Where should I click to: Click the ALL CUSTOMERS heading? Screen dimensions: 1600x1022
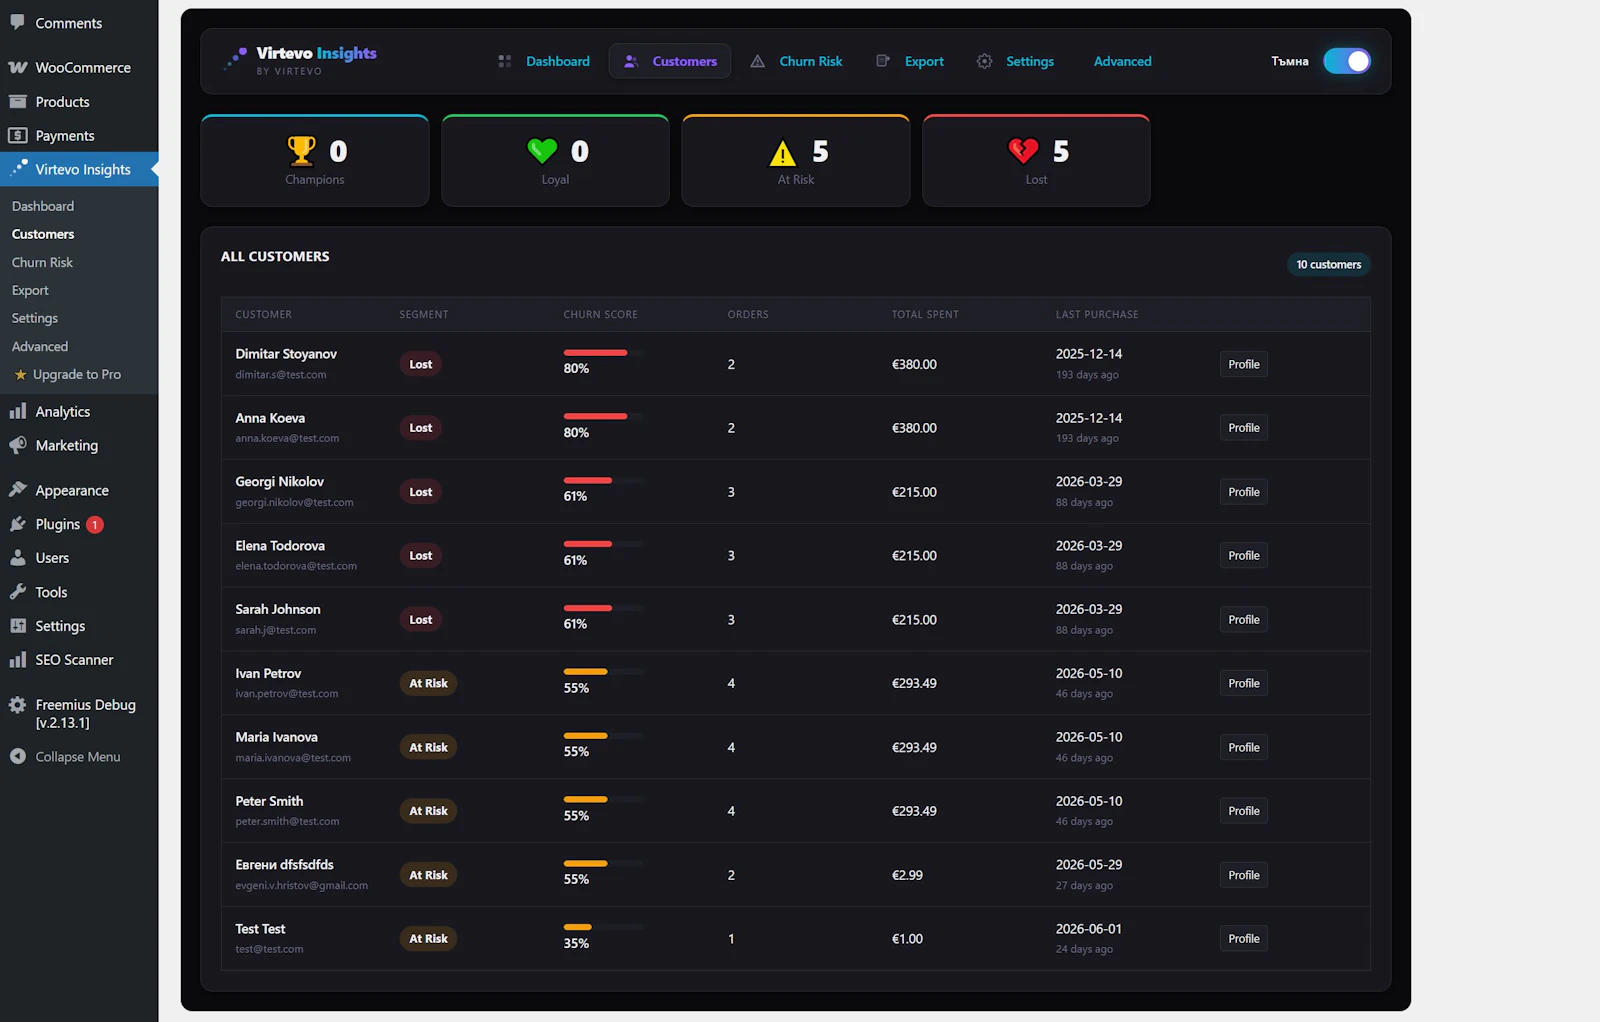pyautogui.click(x=275, y=256)
